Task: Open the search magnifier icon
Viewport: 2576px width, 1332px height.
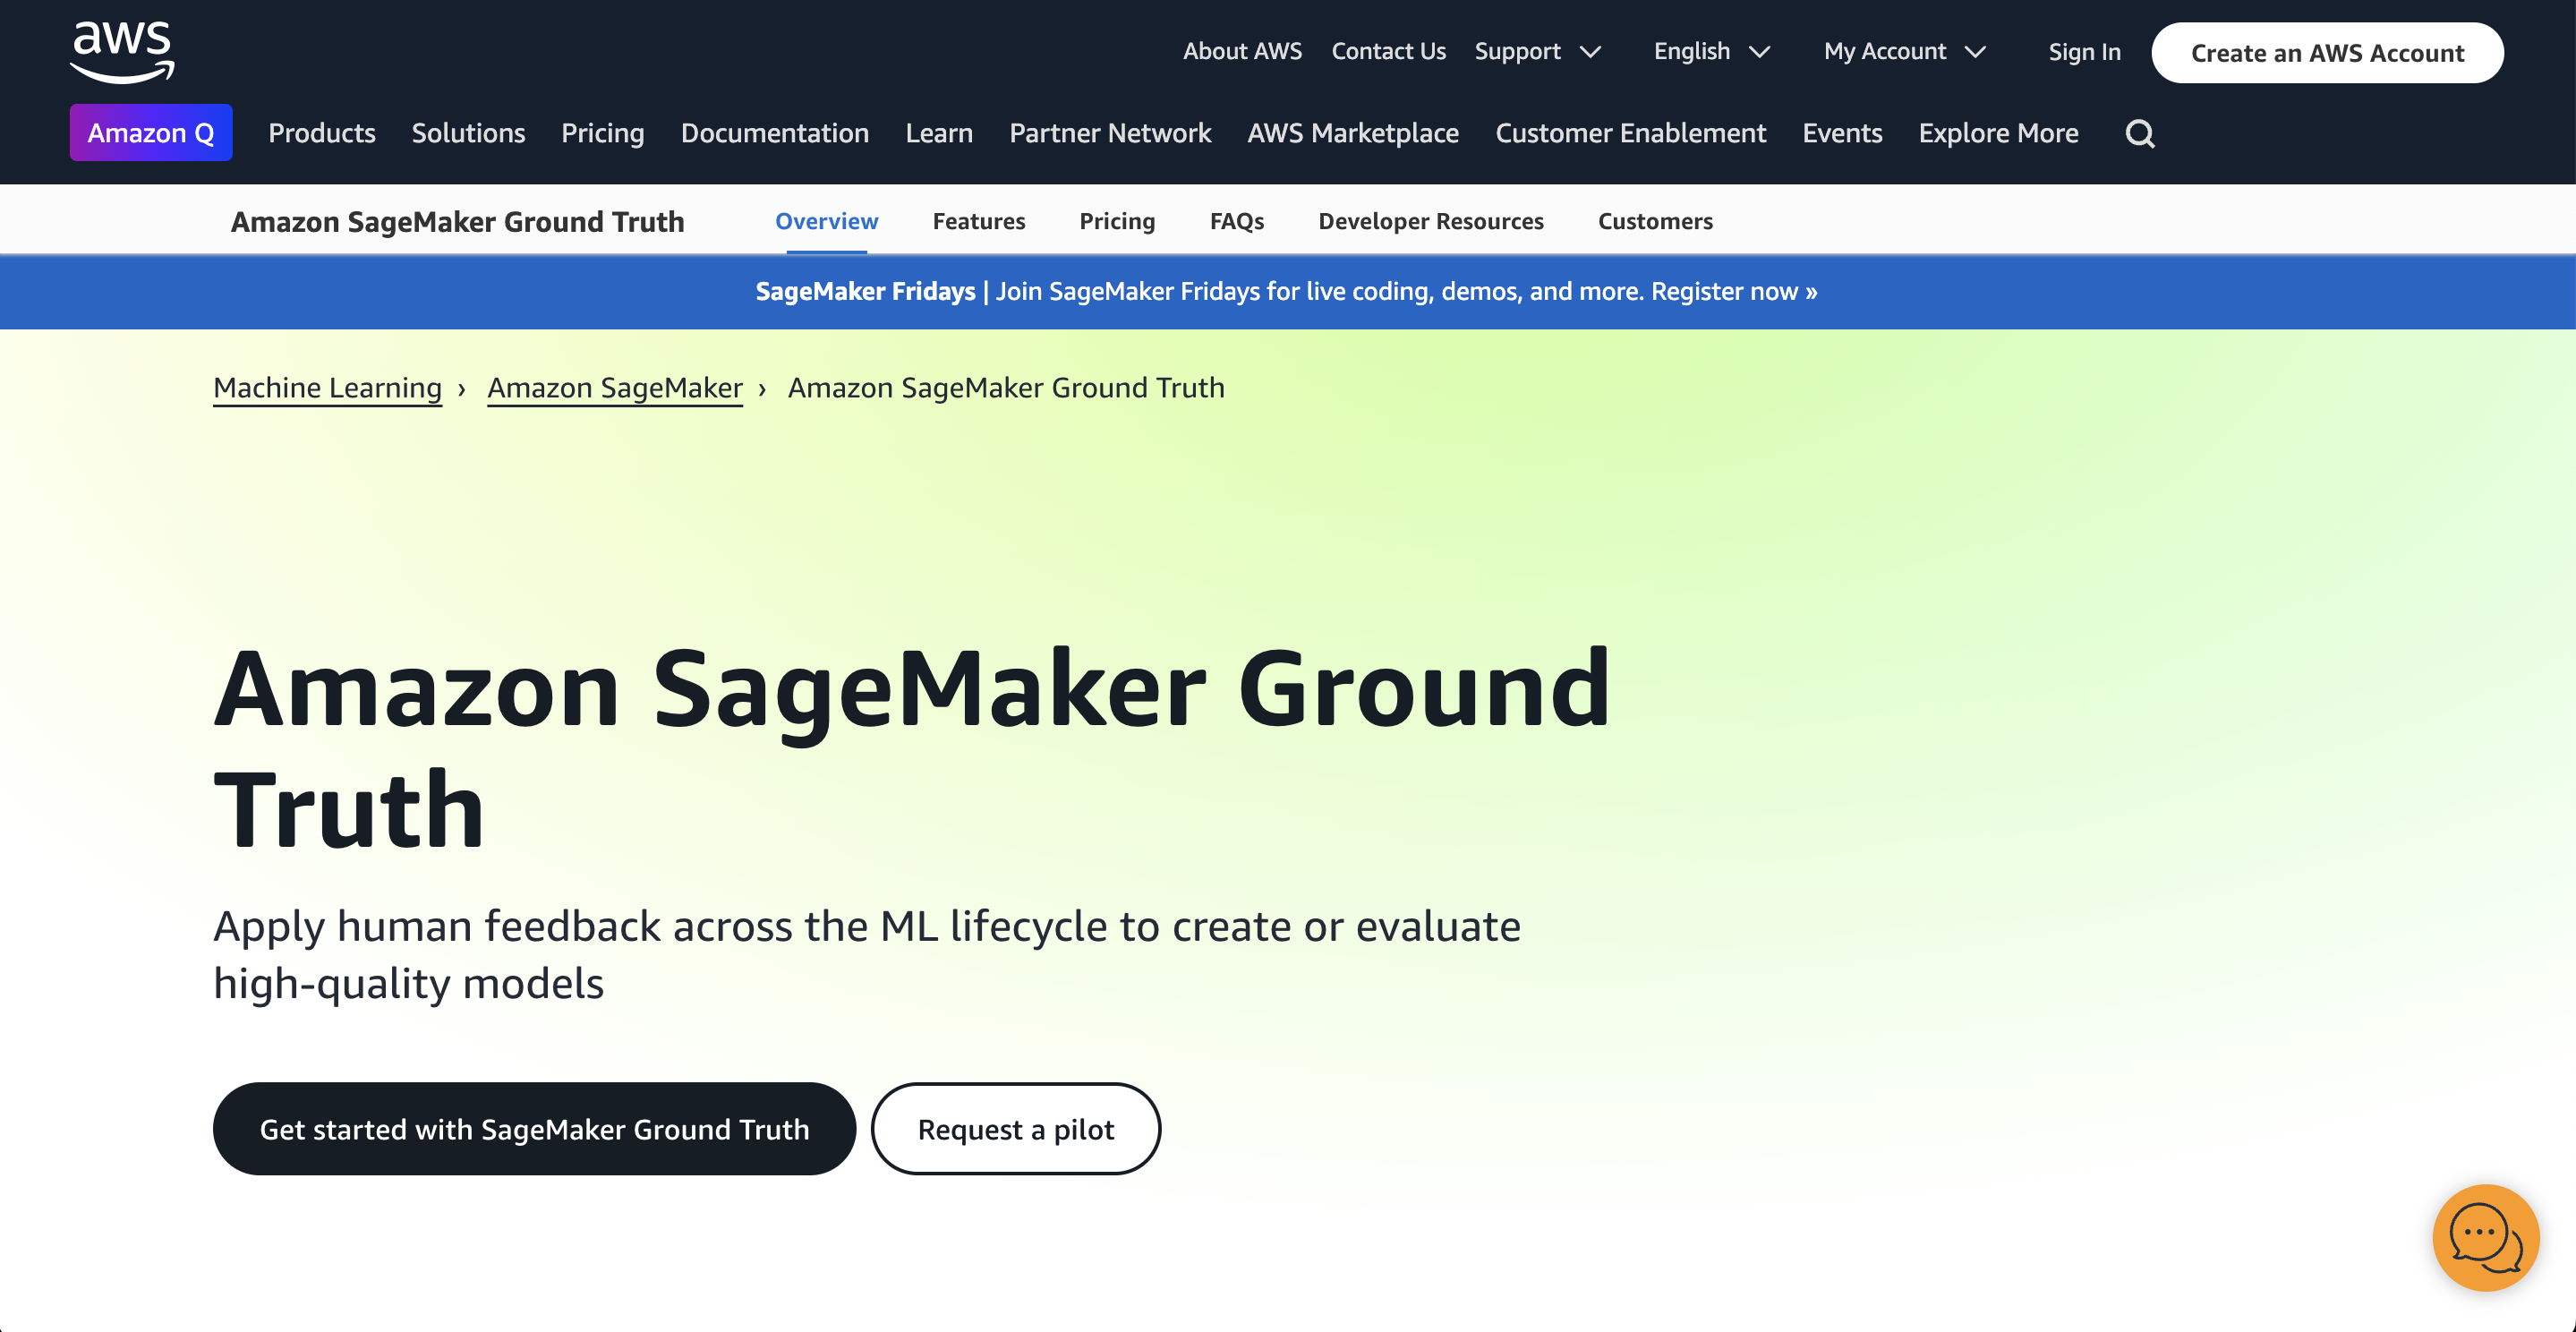Action: coord(2139,133)
